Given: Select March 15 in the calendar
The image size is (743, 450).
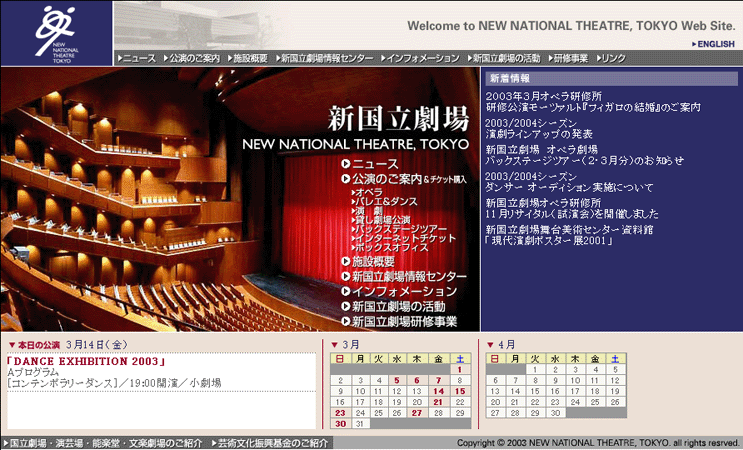Looking at the screenshot, I should coord(460,391).
